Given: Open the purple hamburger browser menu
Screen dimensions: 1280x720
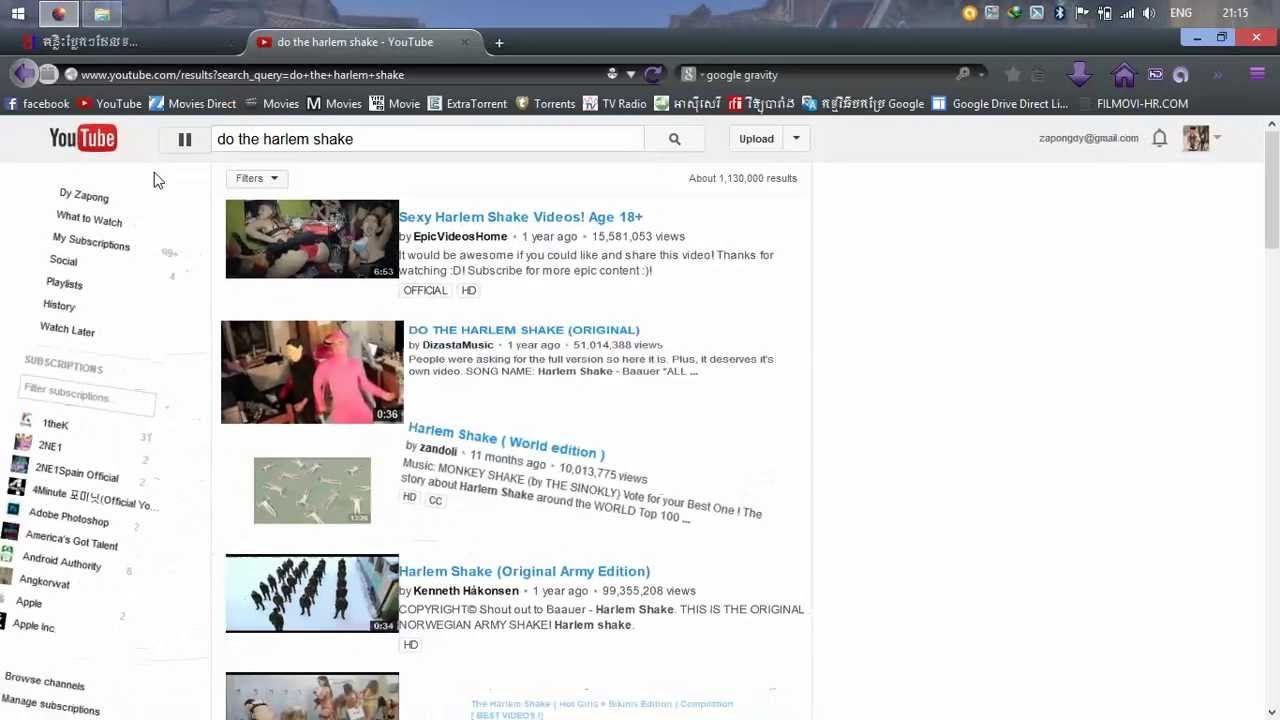Looking at the screenshot, I should 1257,74.
